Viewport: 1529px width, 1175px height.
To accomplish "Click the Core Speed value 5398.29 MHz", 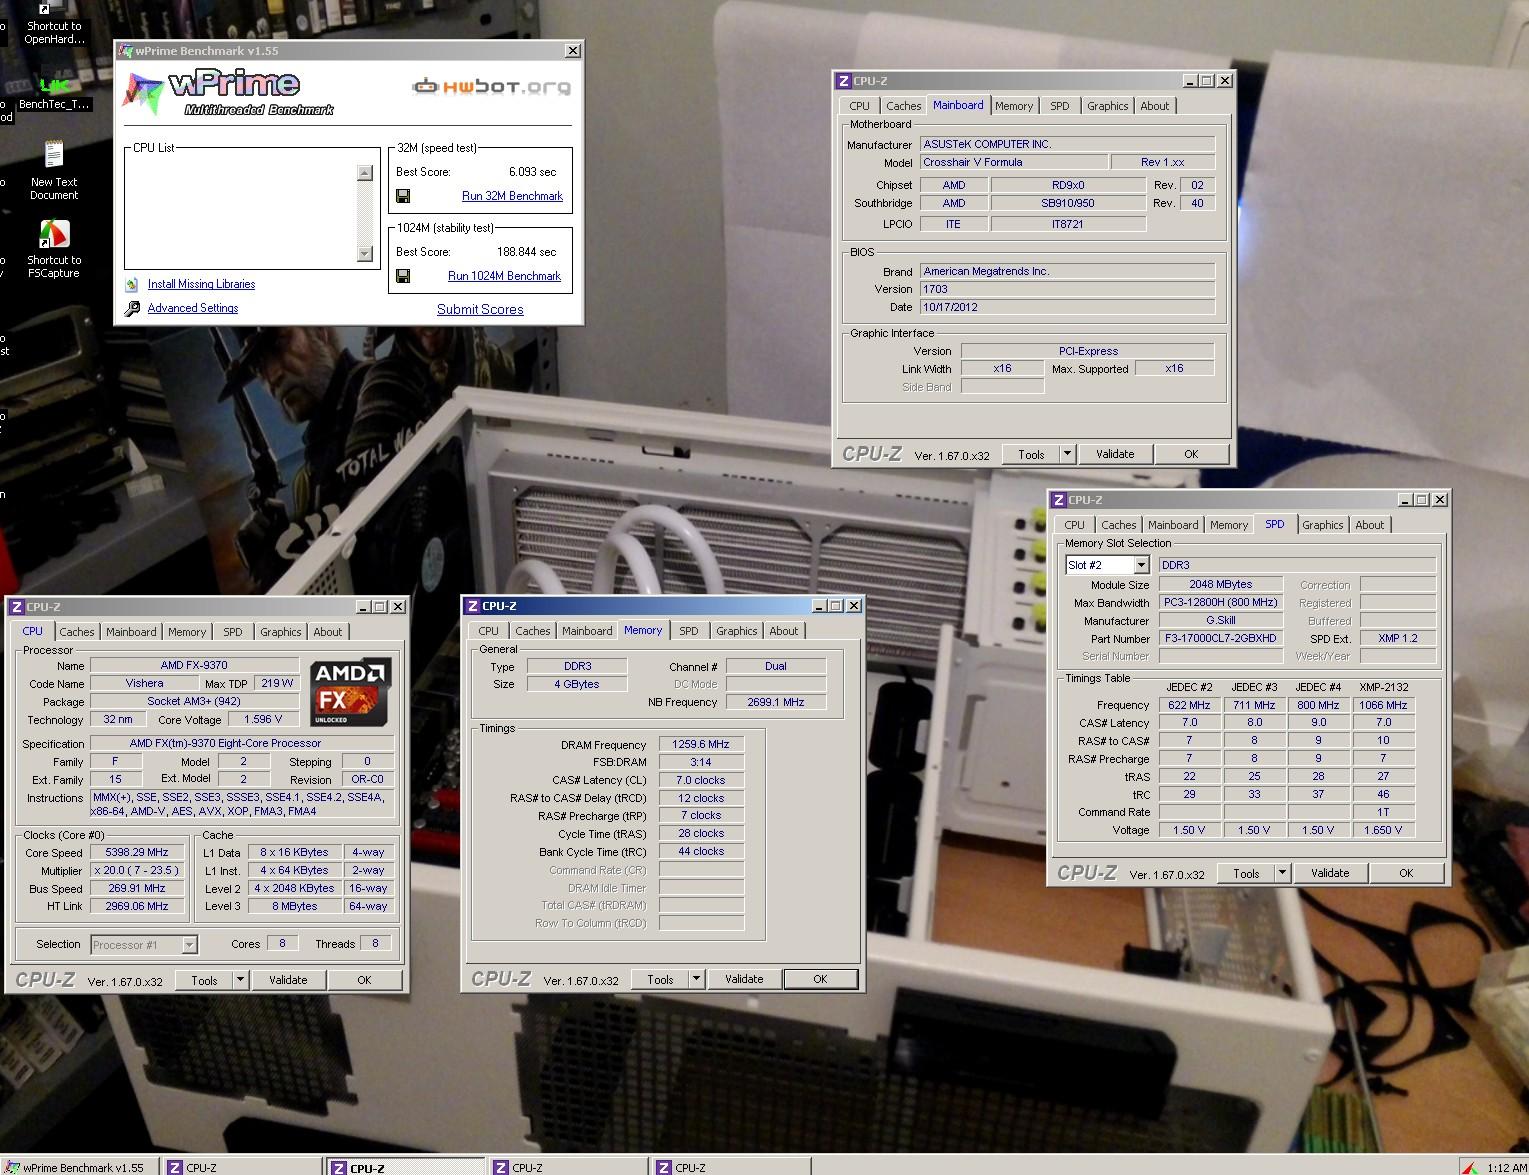I will [x=137, y=852].
